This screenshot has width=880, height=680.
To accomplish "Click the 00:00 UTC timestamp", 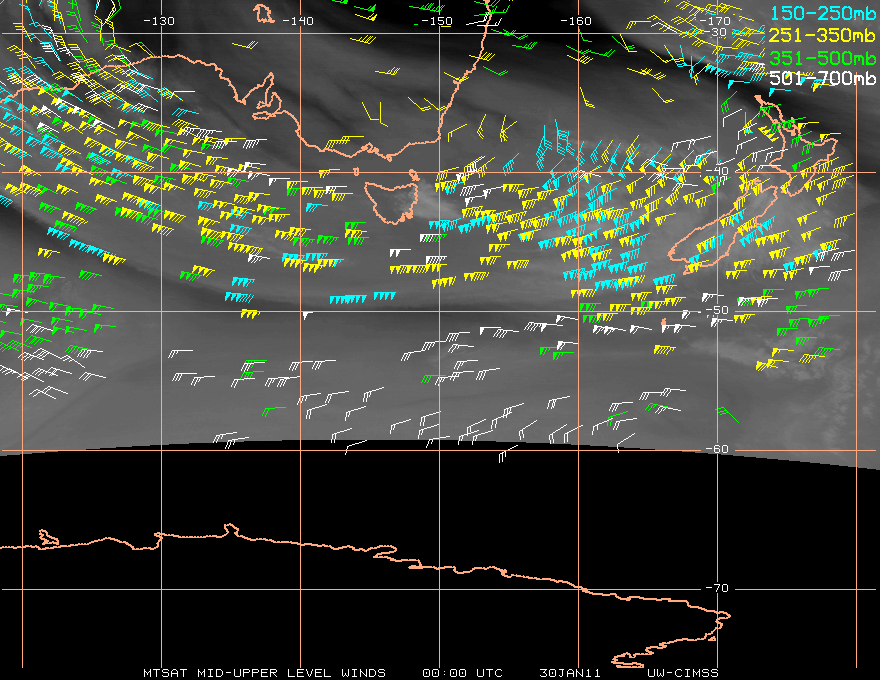I will pos(462,672).
